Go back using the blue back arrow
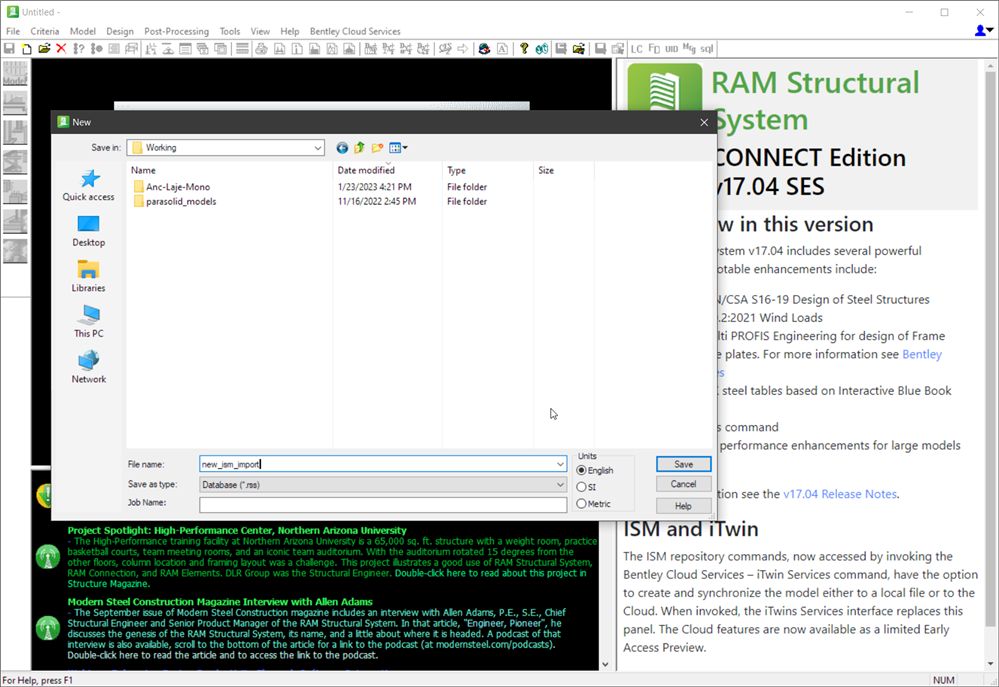The height and width of the screenshot is (687, 999). coord(342,148)
